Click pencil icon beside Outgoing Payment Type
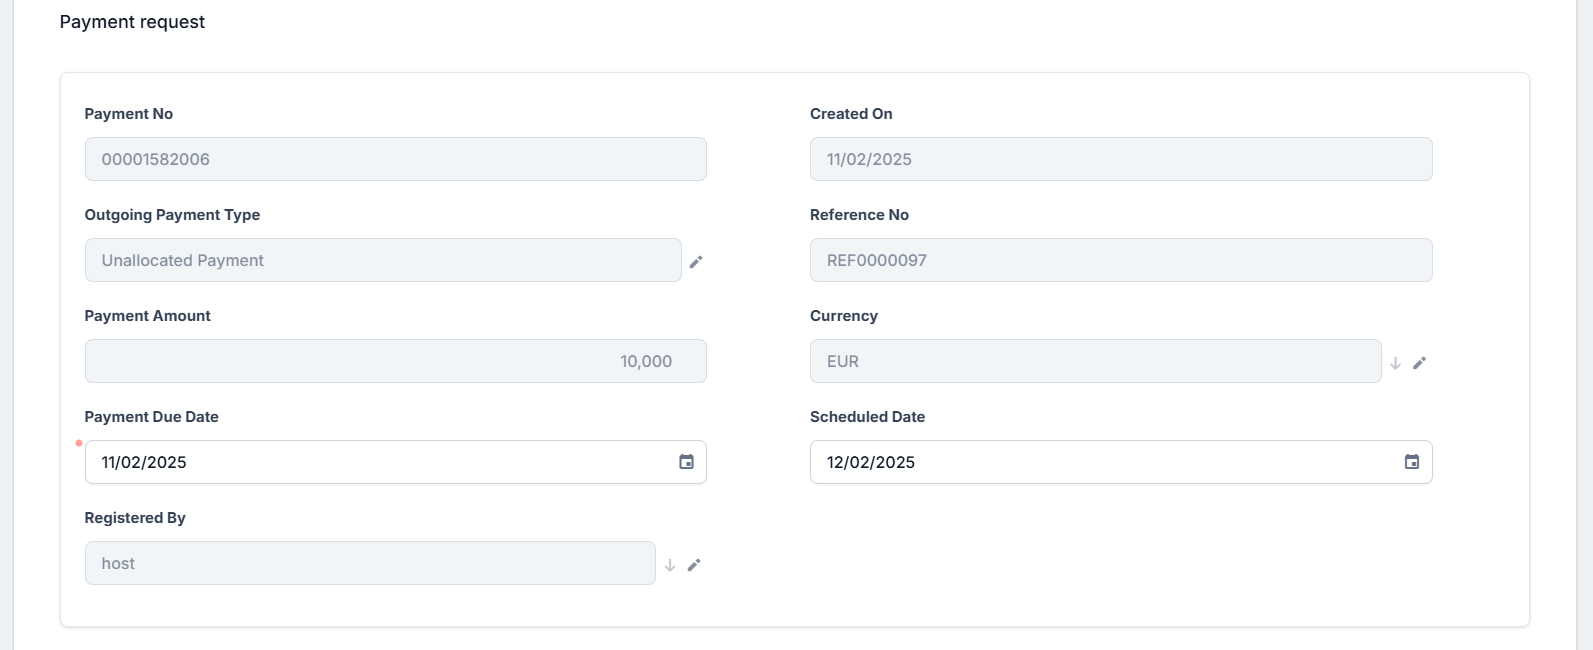 pos(696,262)
